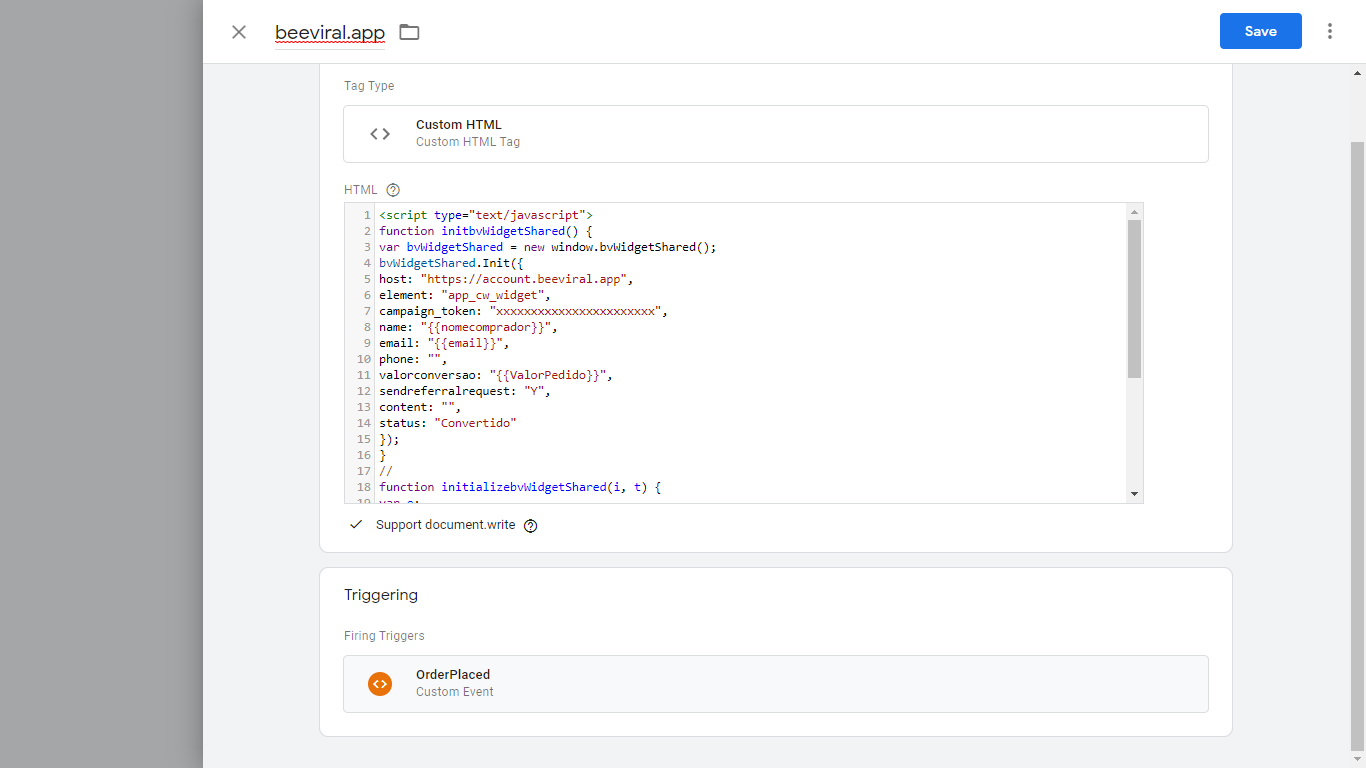Click code line element: "app_cw_widget"
Viewport: 1366px width, 768px height.
[x=465, y=295]
